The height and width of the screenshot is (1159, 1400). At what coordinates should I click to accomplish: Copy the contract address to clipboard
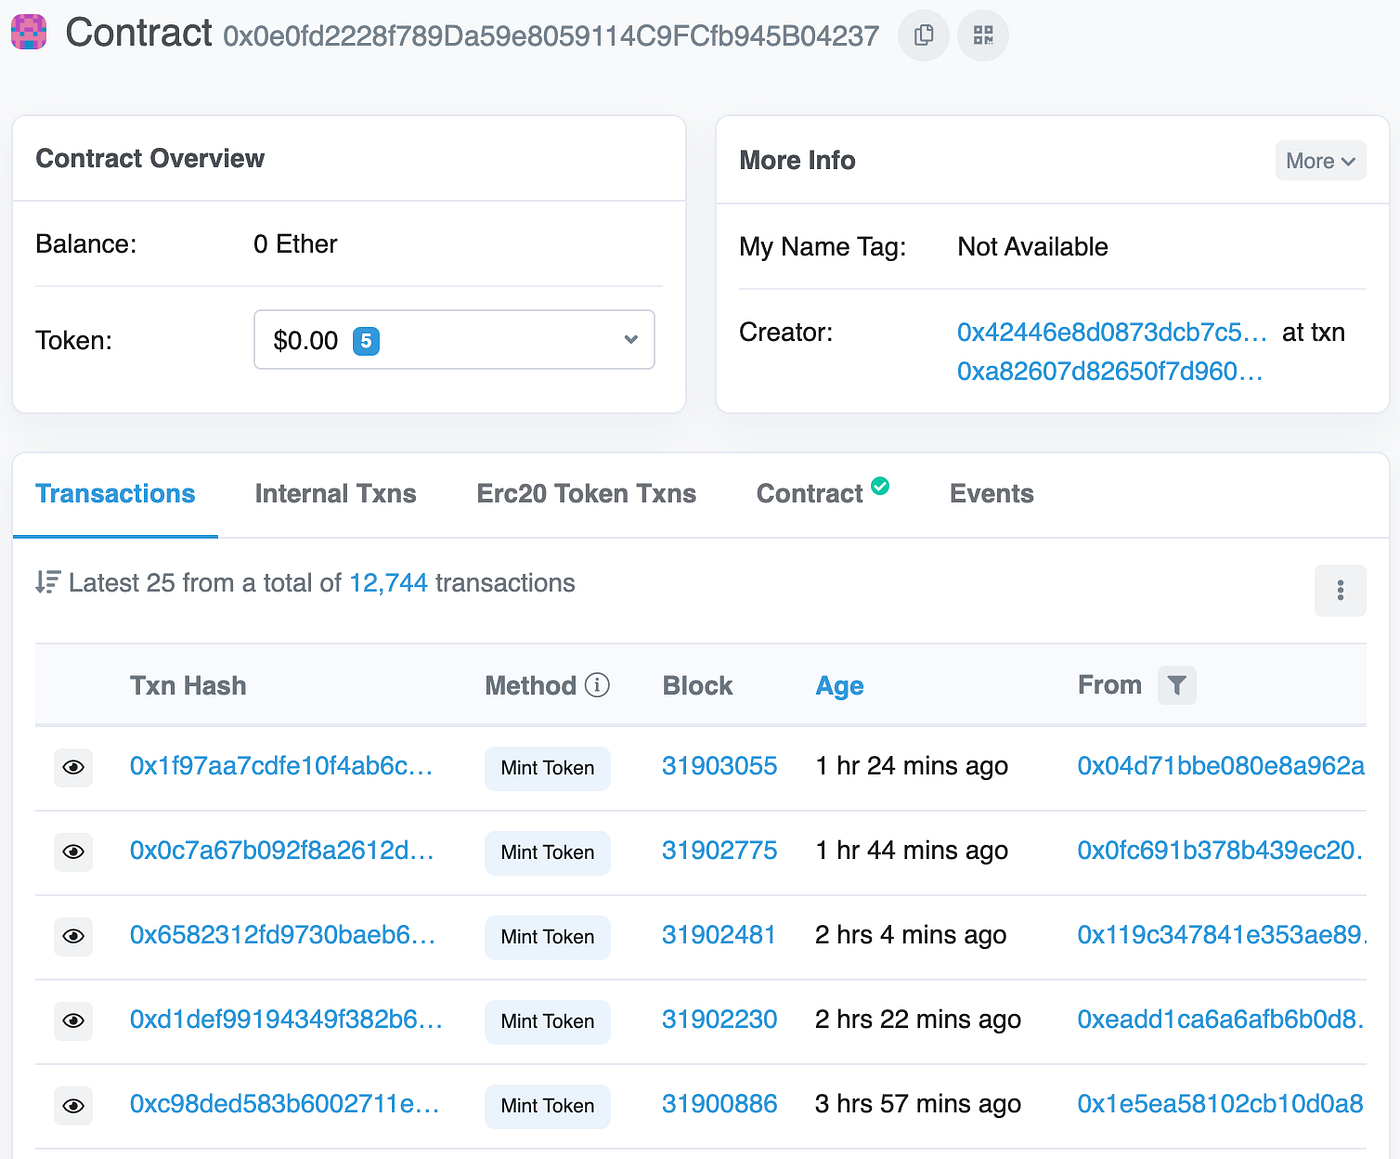[923, 36]
